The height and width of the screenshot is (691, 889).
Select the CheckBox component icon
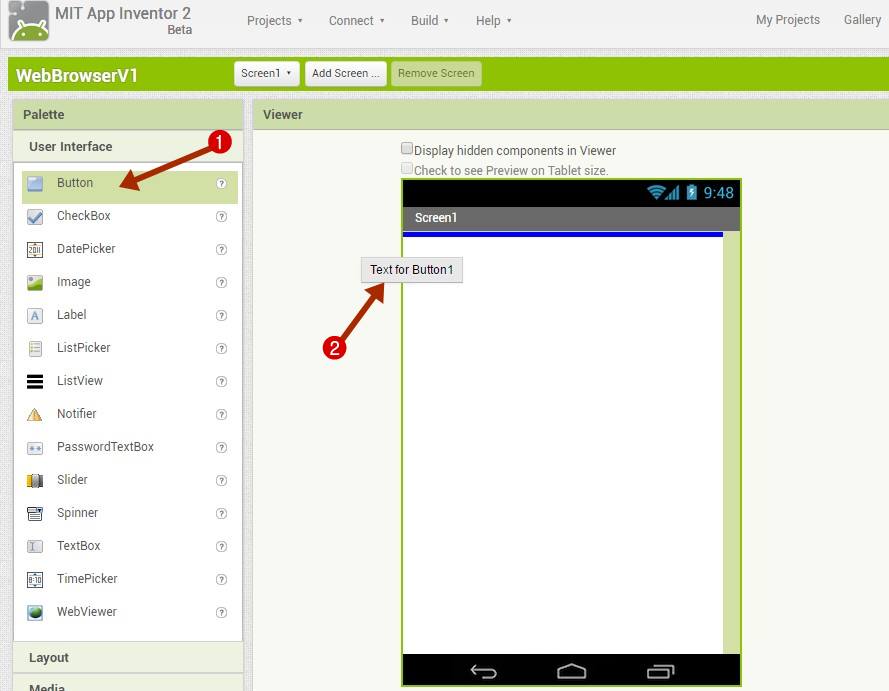35,217
